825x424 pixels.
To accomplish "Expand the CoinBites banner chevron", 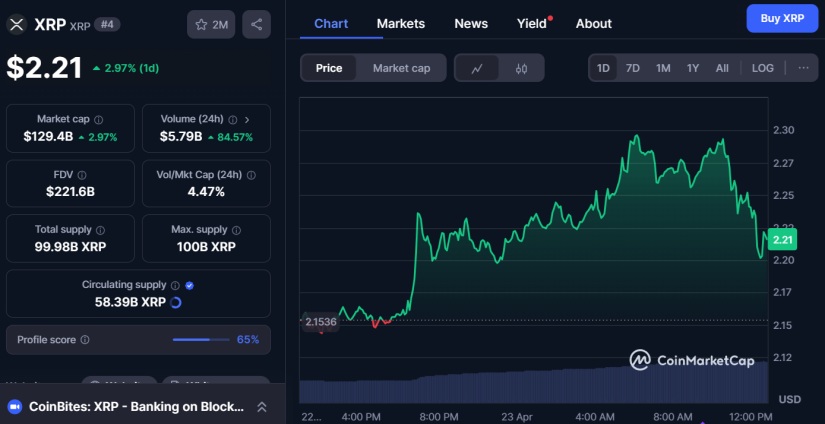I will [262, 406].
